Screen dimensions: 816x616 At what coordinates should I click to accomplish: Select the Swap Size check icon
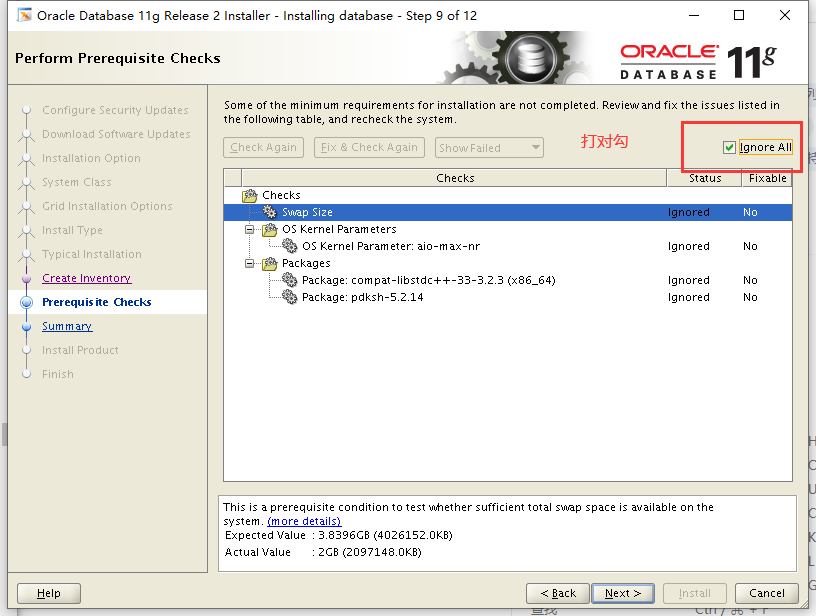[267, 211]
